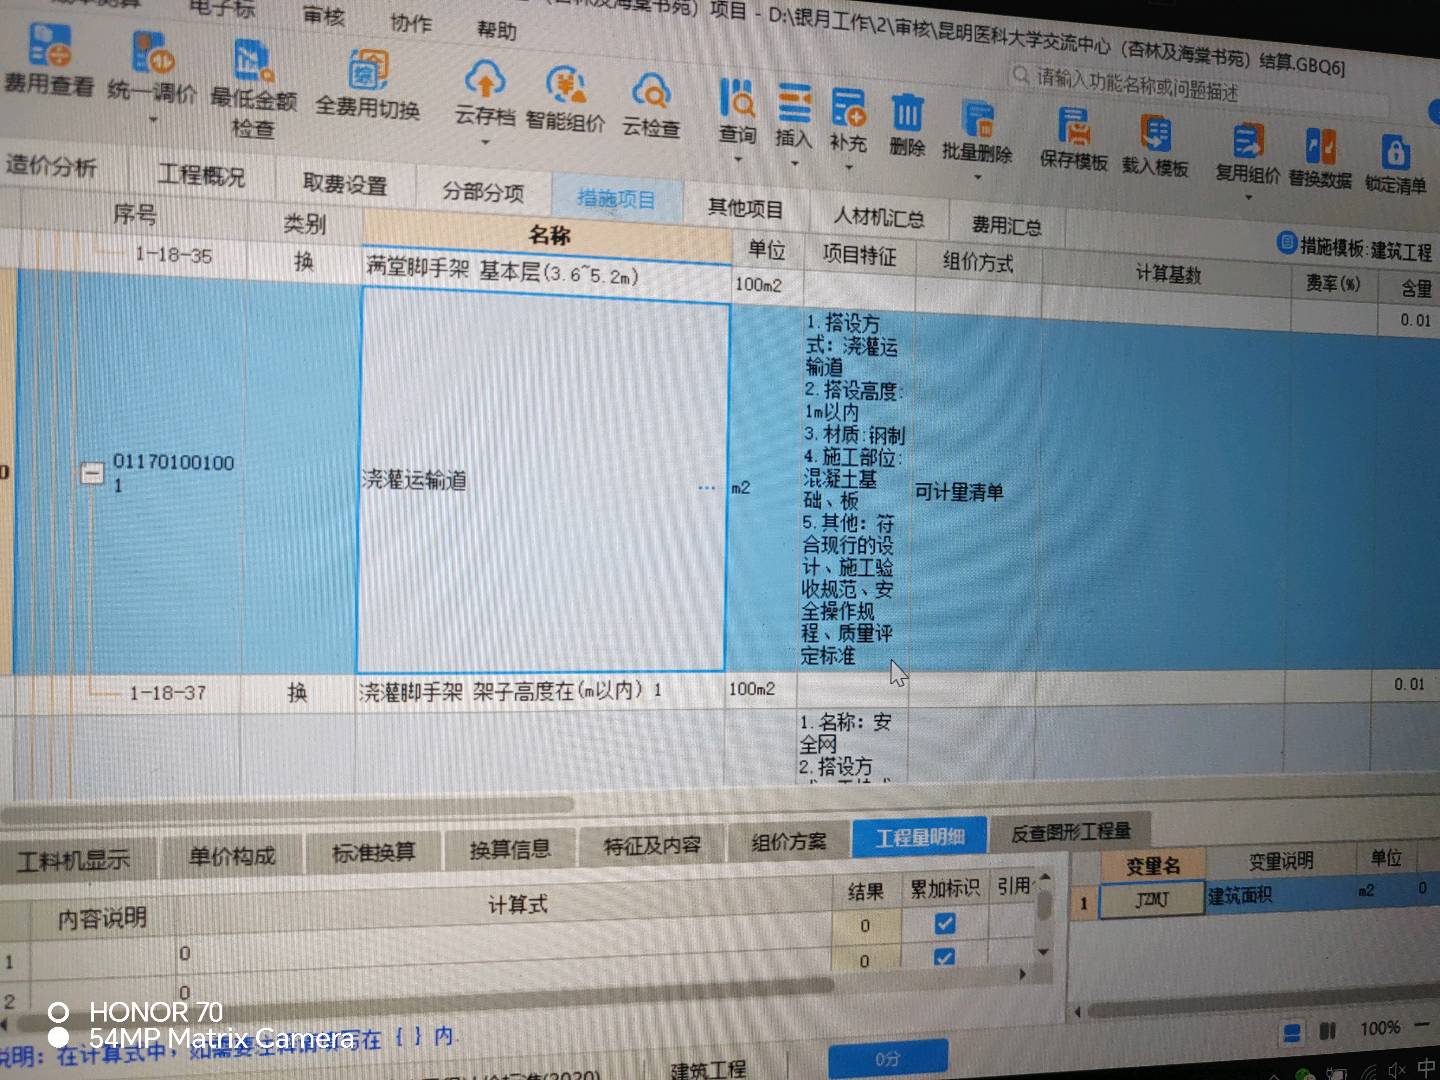1440x1080 pixels.
Task: Click the blue icon beside 措施模板:建筑工程
Action: [x=1287, y=242]
